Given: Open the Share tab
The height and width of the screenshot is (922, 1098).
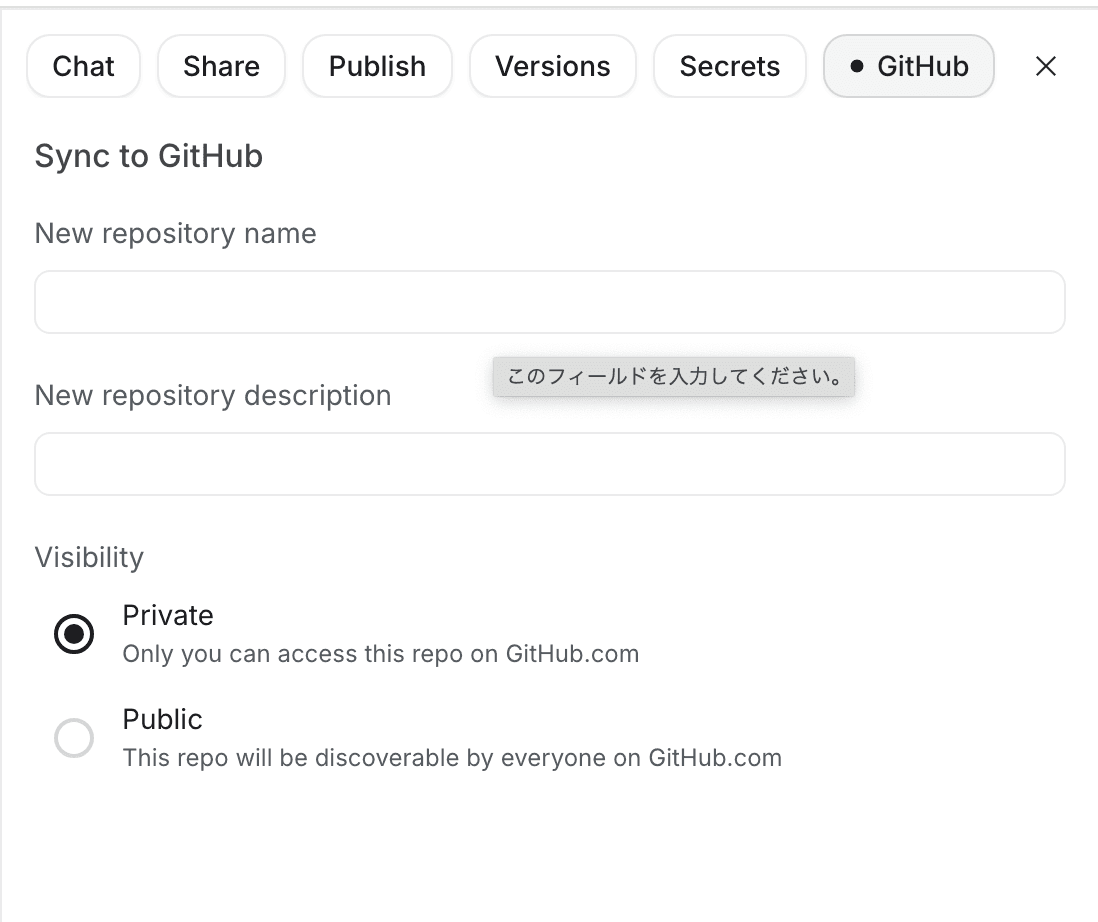Looking at the screenshot, I should 221,67.
